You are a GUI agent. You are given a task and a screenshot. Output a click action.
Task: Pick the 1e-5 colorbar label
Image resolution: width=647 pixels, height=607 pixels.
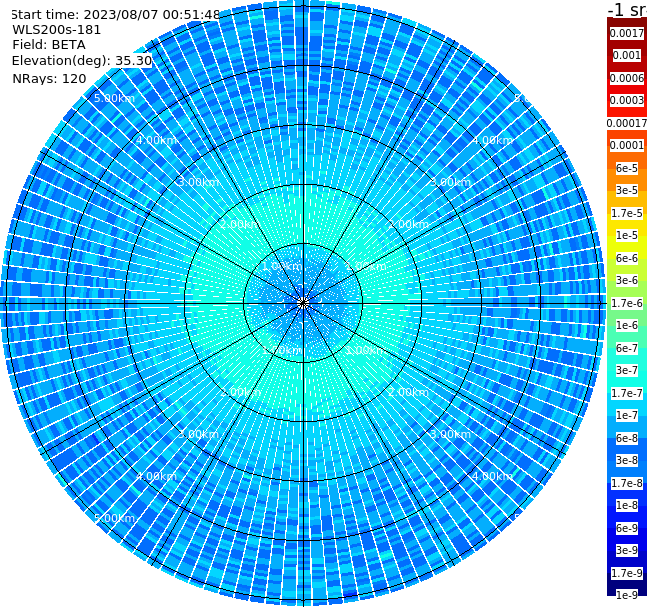coord(627,235)
